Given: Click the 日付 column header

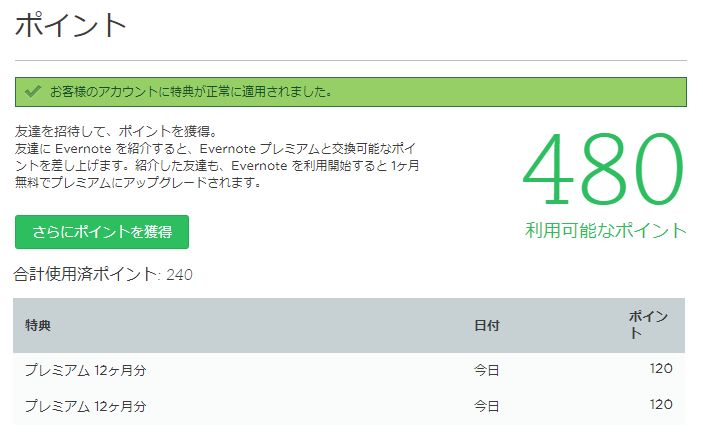Looking at the screenshot, I should [x=486, y=325].
